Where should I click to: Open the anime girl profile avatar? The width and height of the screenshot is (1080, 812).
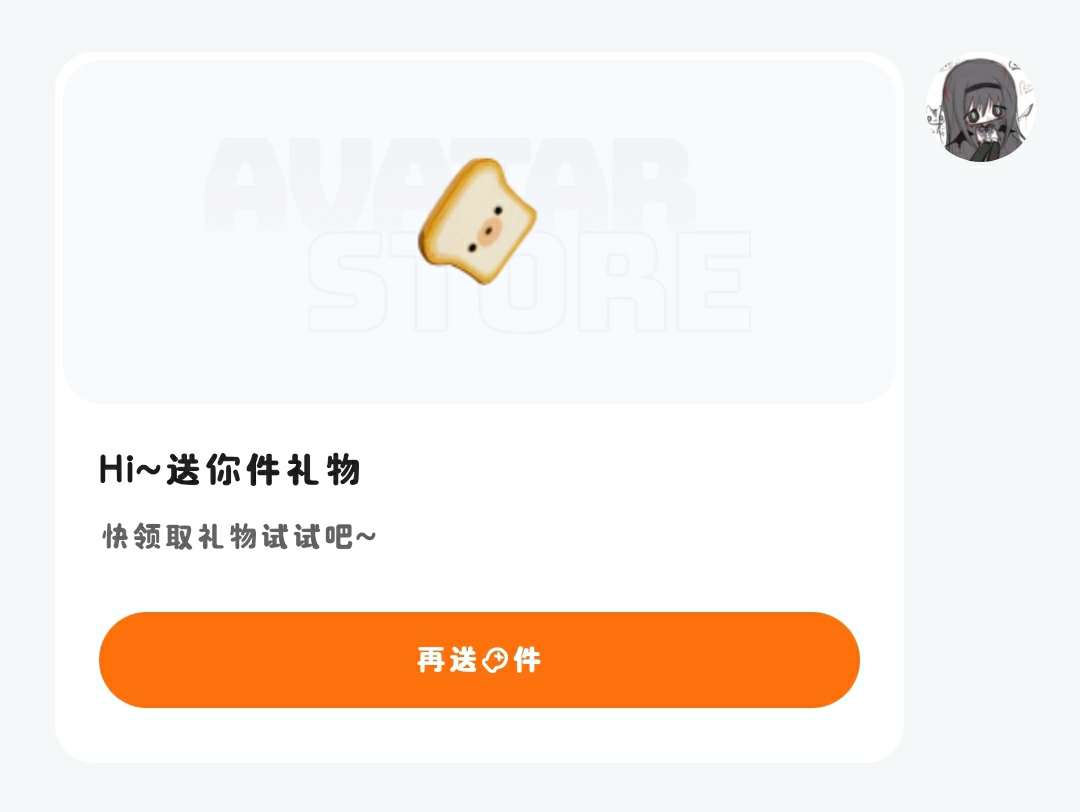click(x=981, y=109)
